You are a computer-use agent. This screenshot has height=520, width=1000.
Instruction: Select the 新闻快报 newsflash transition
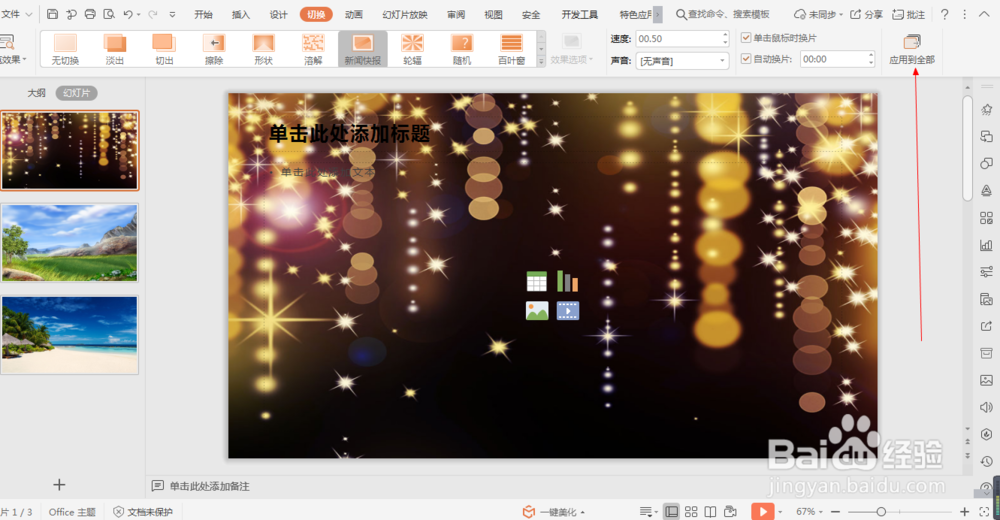click(362, 50)
